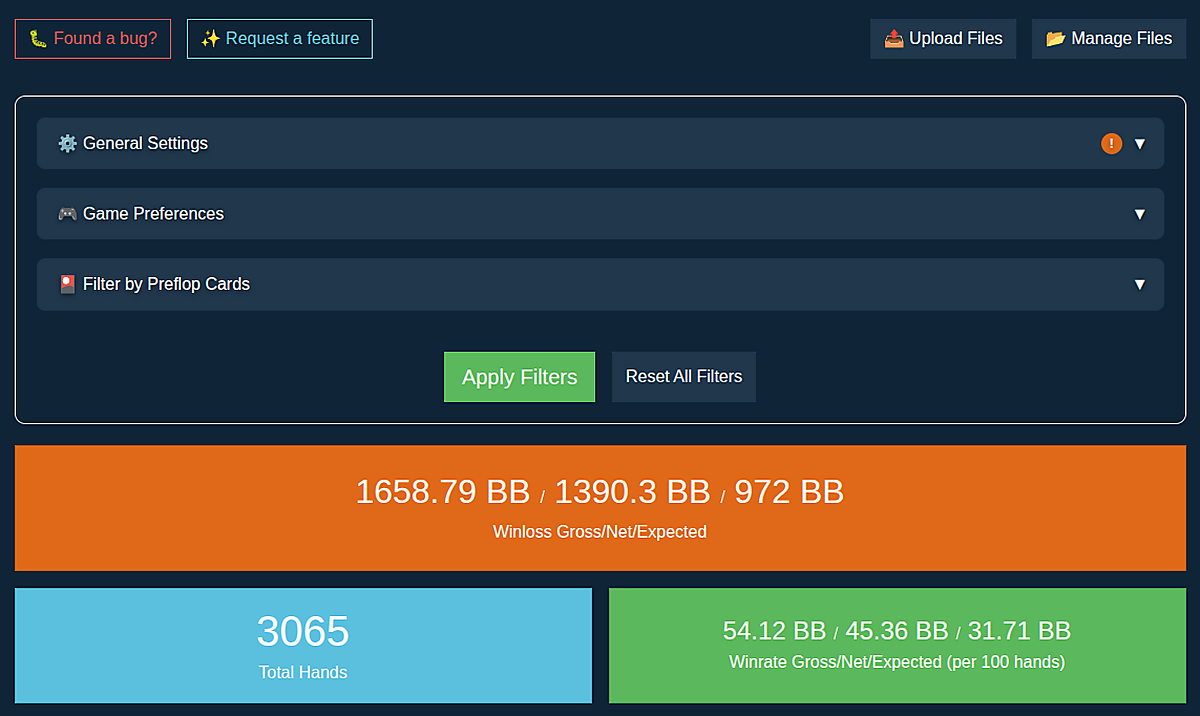1200x716 pixels.
Task: Click the playing card icon
Action: coord(67,284)
